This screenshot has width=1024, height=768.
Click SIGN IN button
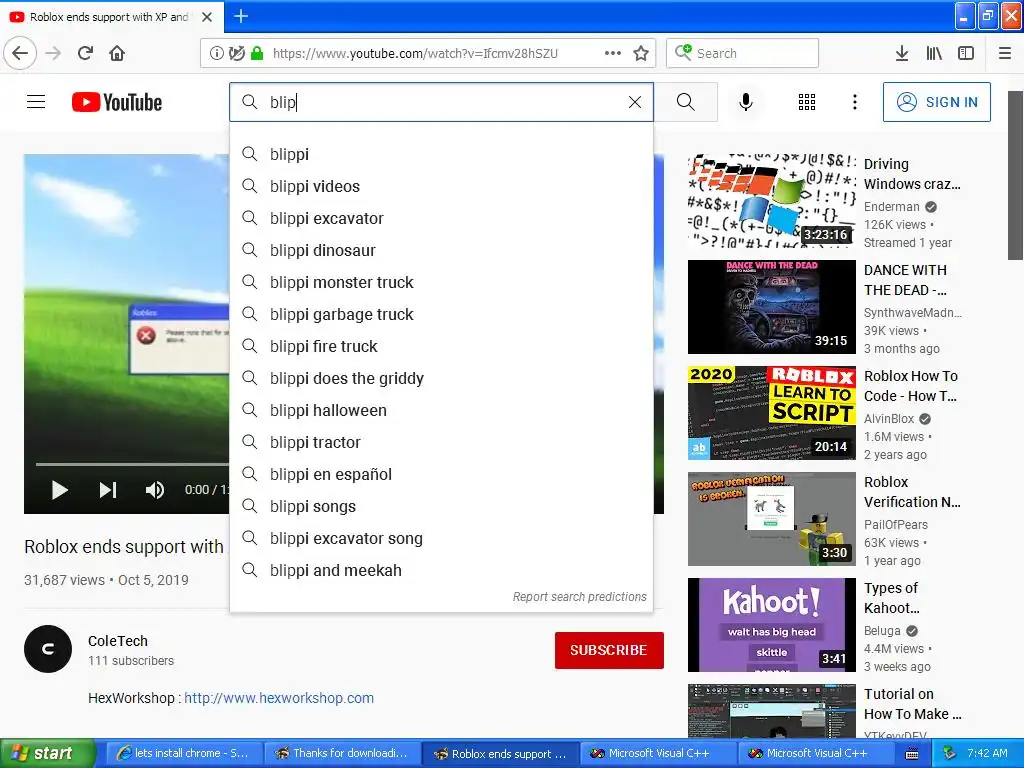(936, 102)
